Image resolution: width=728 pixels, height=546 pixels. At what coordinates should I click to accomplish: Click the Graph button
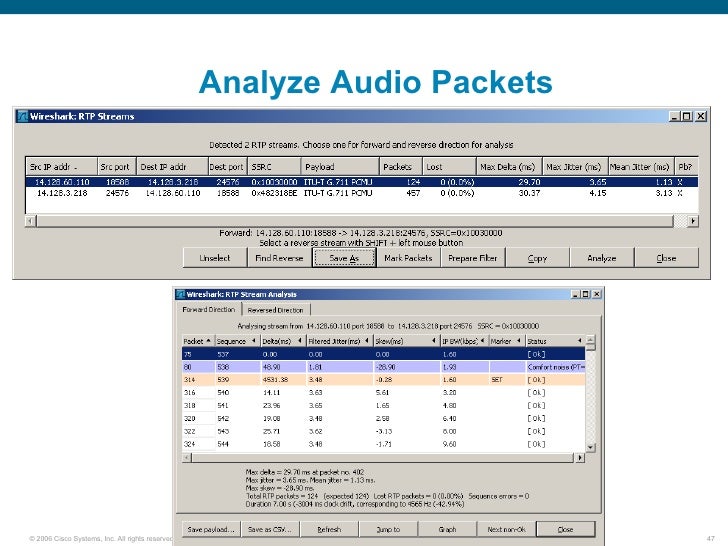(447, 529)
